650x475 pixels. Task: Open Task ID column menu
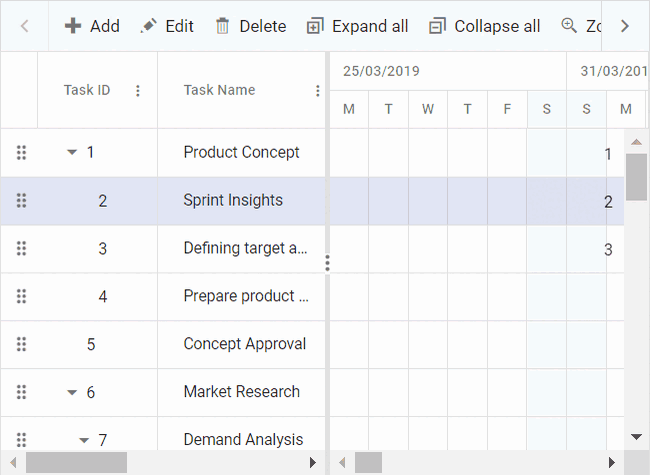(138, 90)
